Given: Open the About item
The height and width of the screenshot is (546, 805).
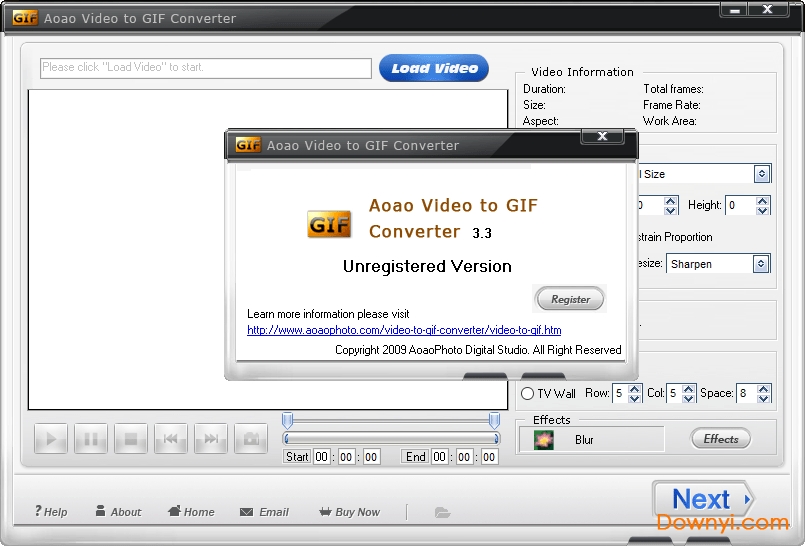Looking at the screenshot, I should (118, 512).
